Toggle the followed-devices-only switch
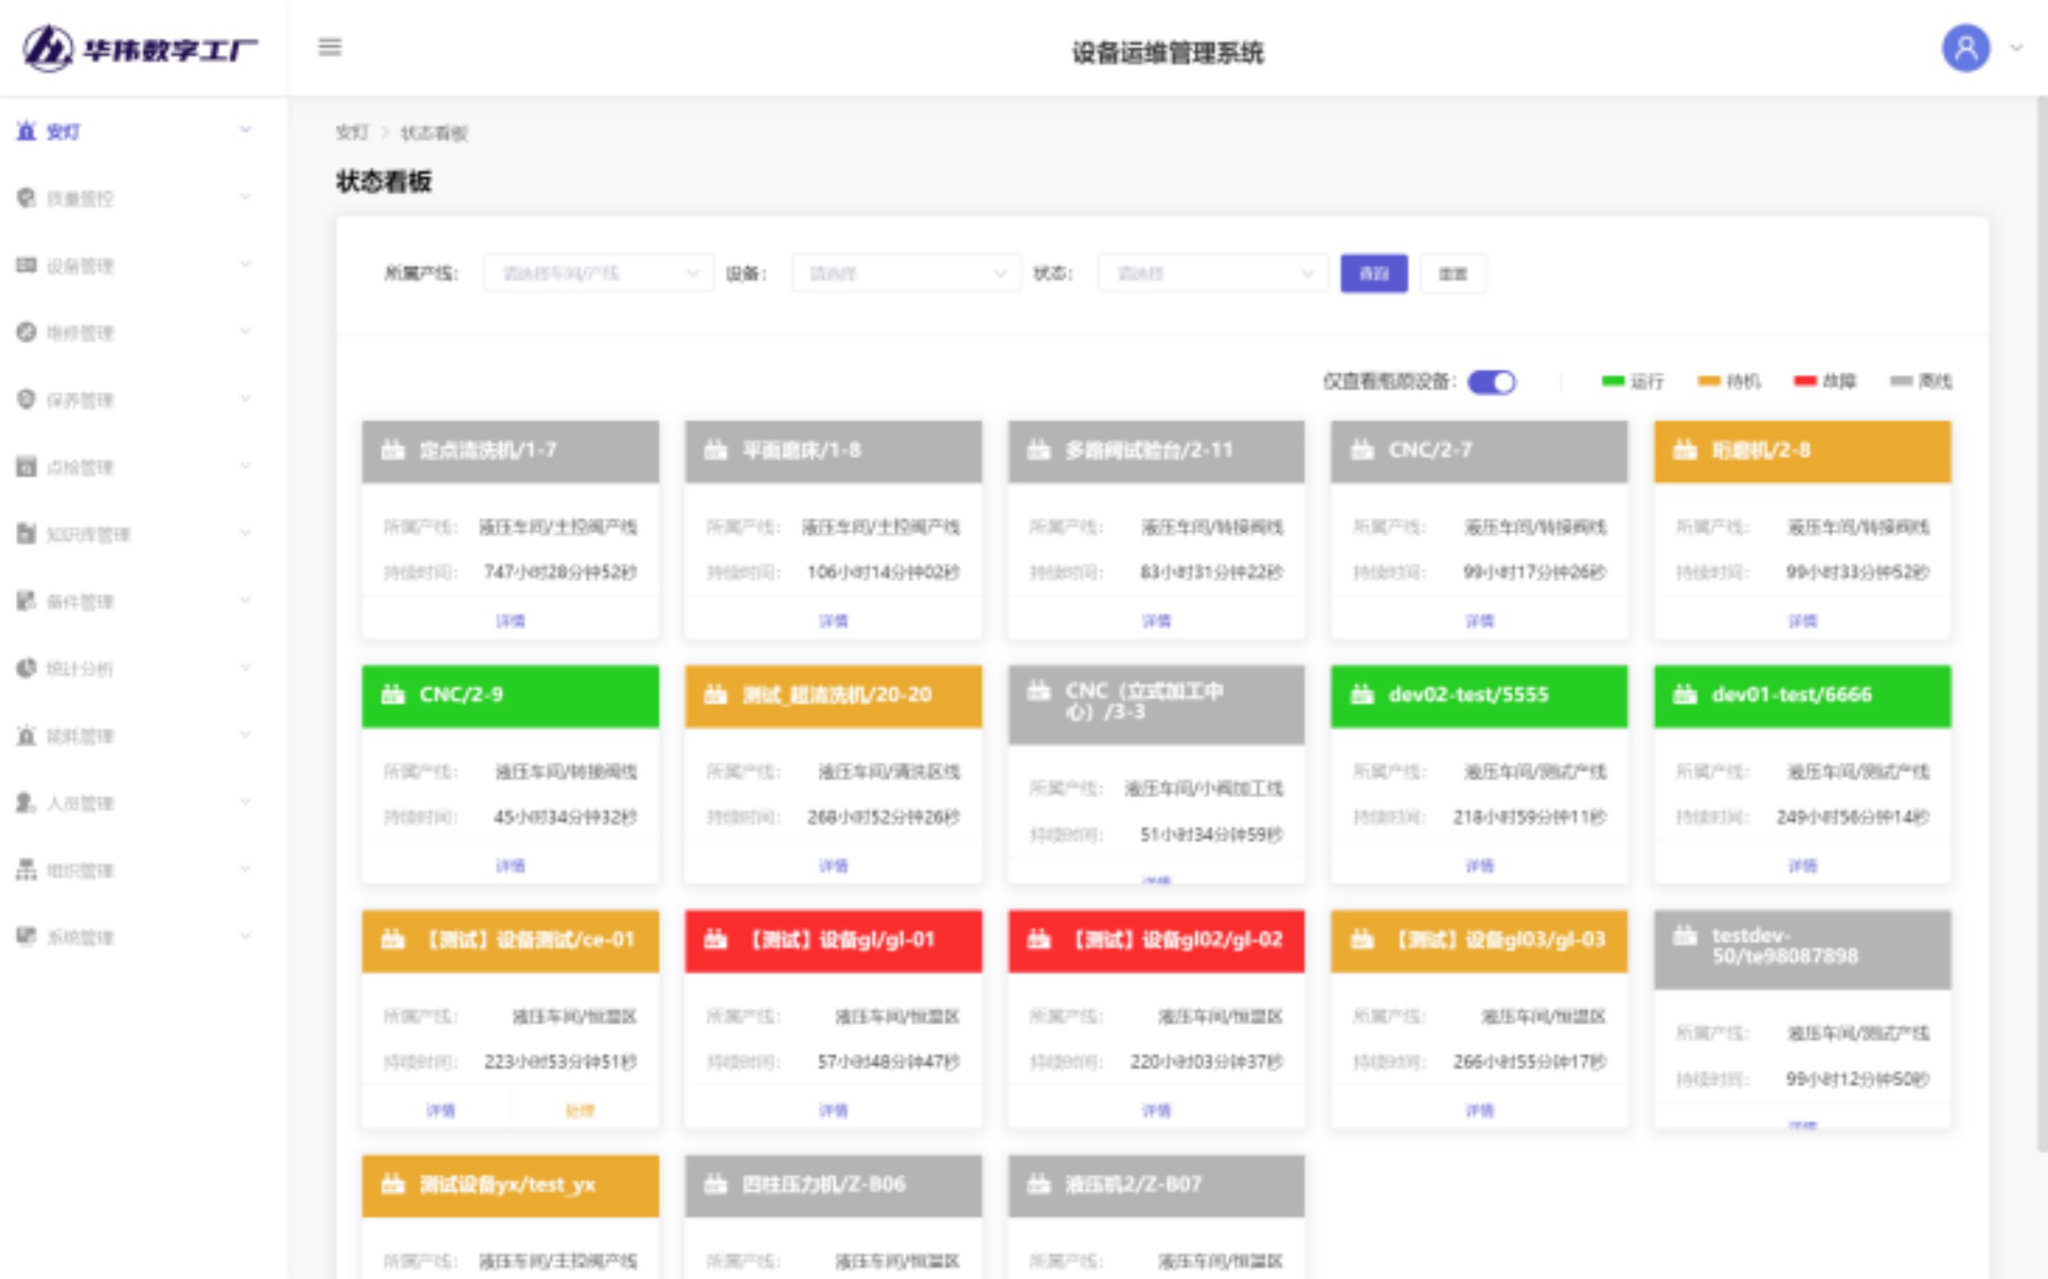 pyautogui.click(x=1491, y=382)
